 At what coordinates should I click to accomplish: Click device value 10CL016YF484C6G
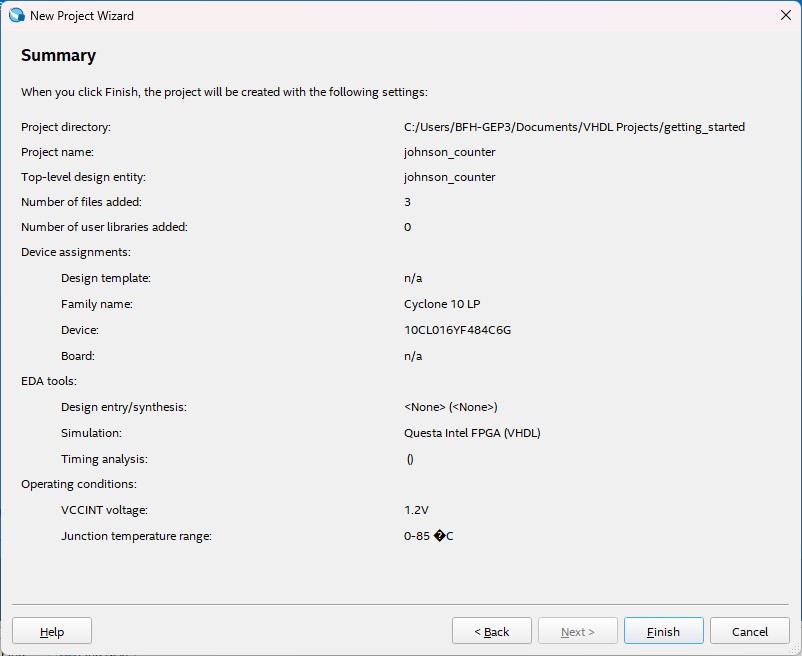tap(457, 330)
